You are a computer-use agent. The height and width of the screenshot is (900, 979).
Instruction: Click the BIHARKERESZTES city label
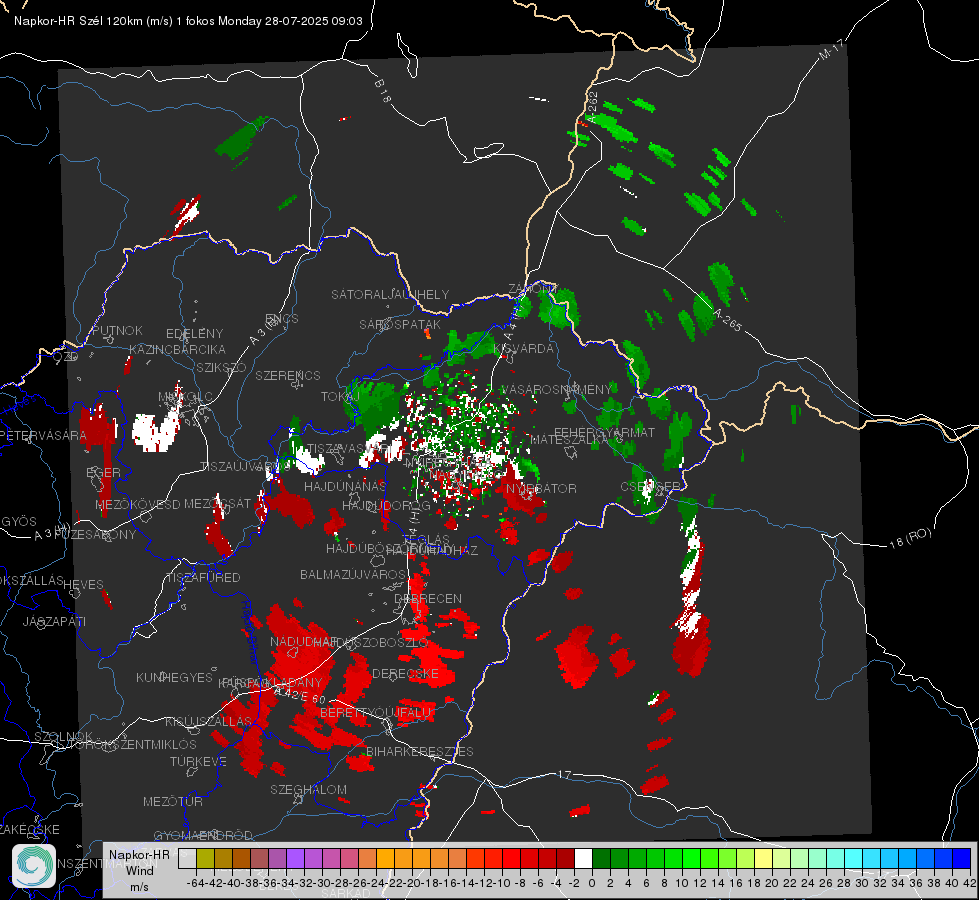click(420, 751)
